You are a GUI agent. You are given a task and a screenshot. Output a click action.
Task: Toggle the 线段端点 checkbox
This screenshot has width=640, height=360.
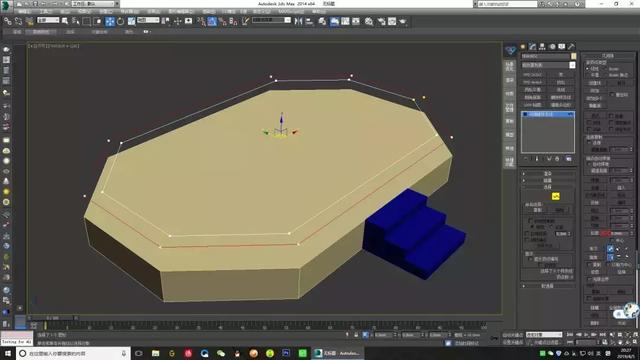point(527,240)
